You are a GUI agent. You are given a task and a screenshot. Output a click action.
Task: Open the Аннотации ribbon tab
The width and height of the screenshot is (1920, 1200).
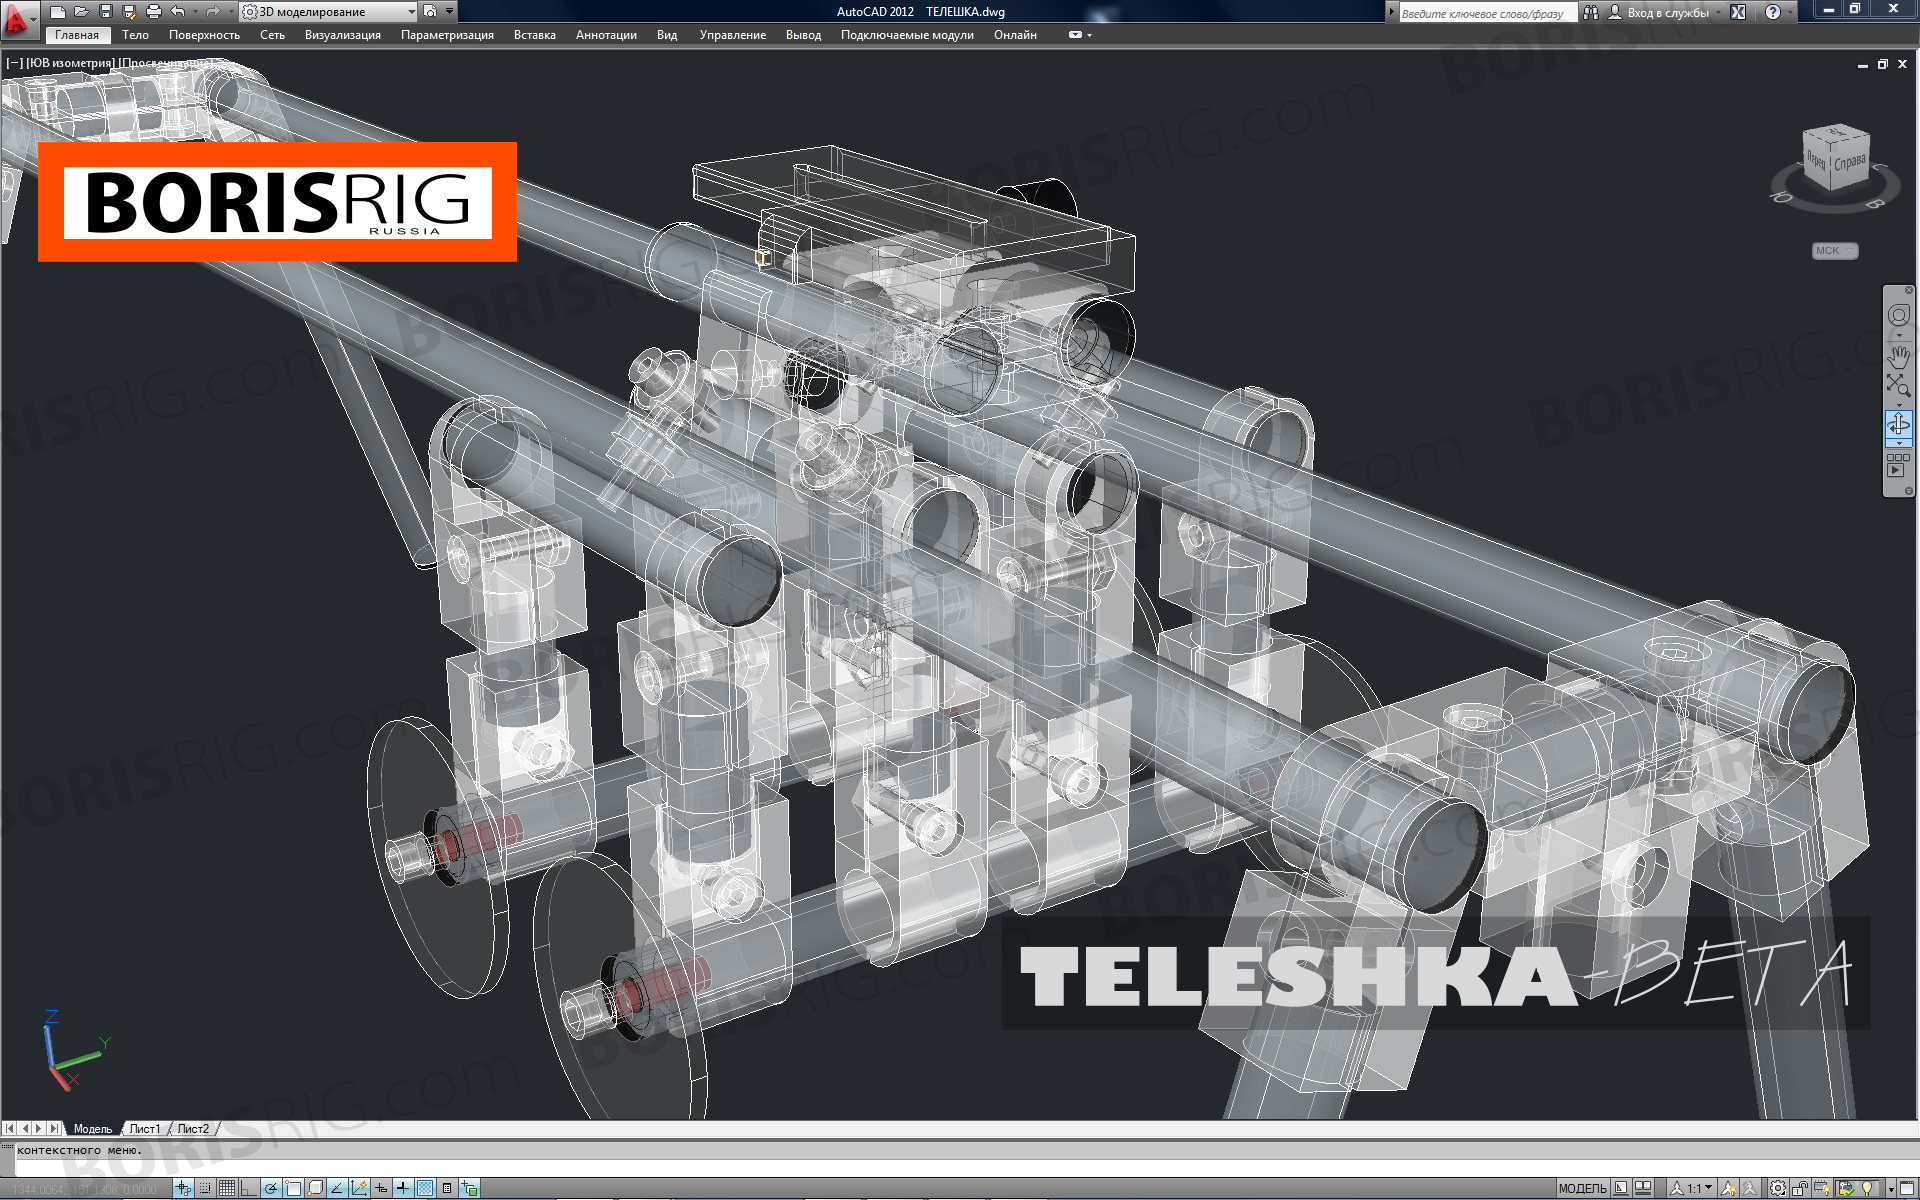(x=606, y=35)
